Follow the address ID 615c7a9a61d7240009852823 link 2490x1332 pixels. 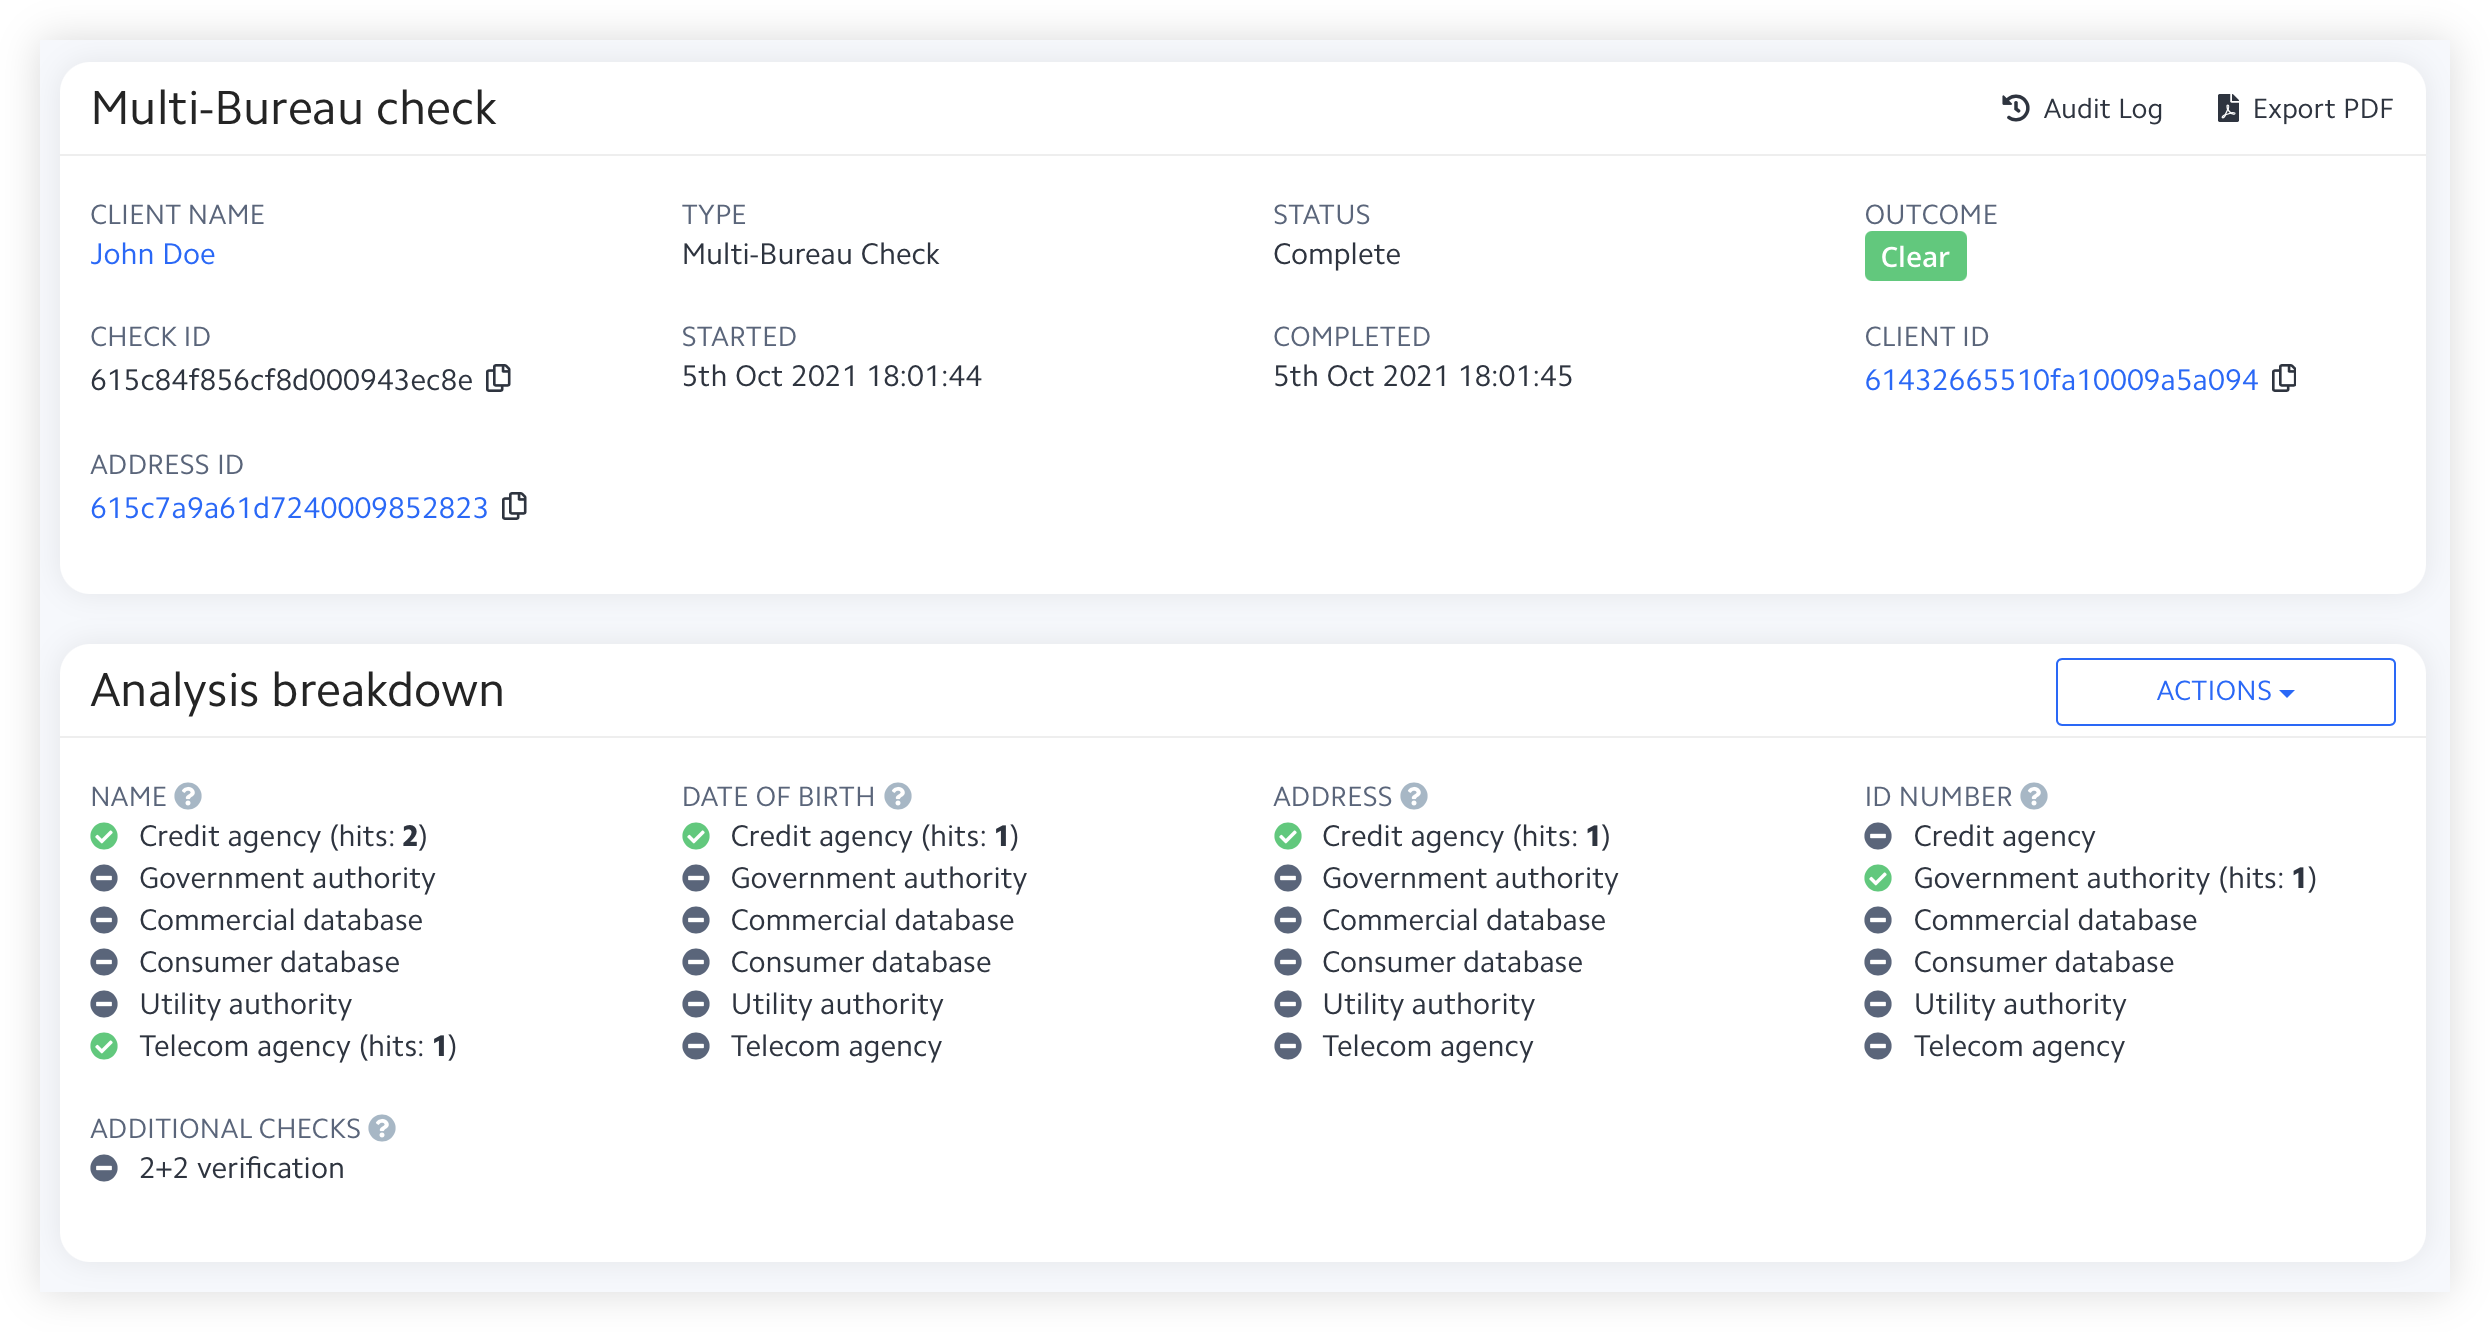coord(289,508)
